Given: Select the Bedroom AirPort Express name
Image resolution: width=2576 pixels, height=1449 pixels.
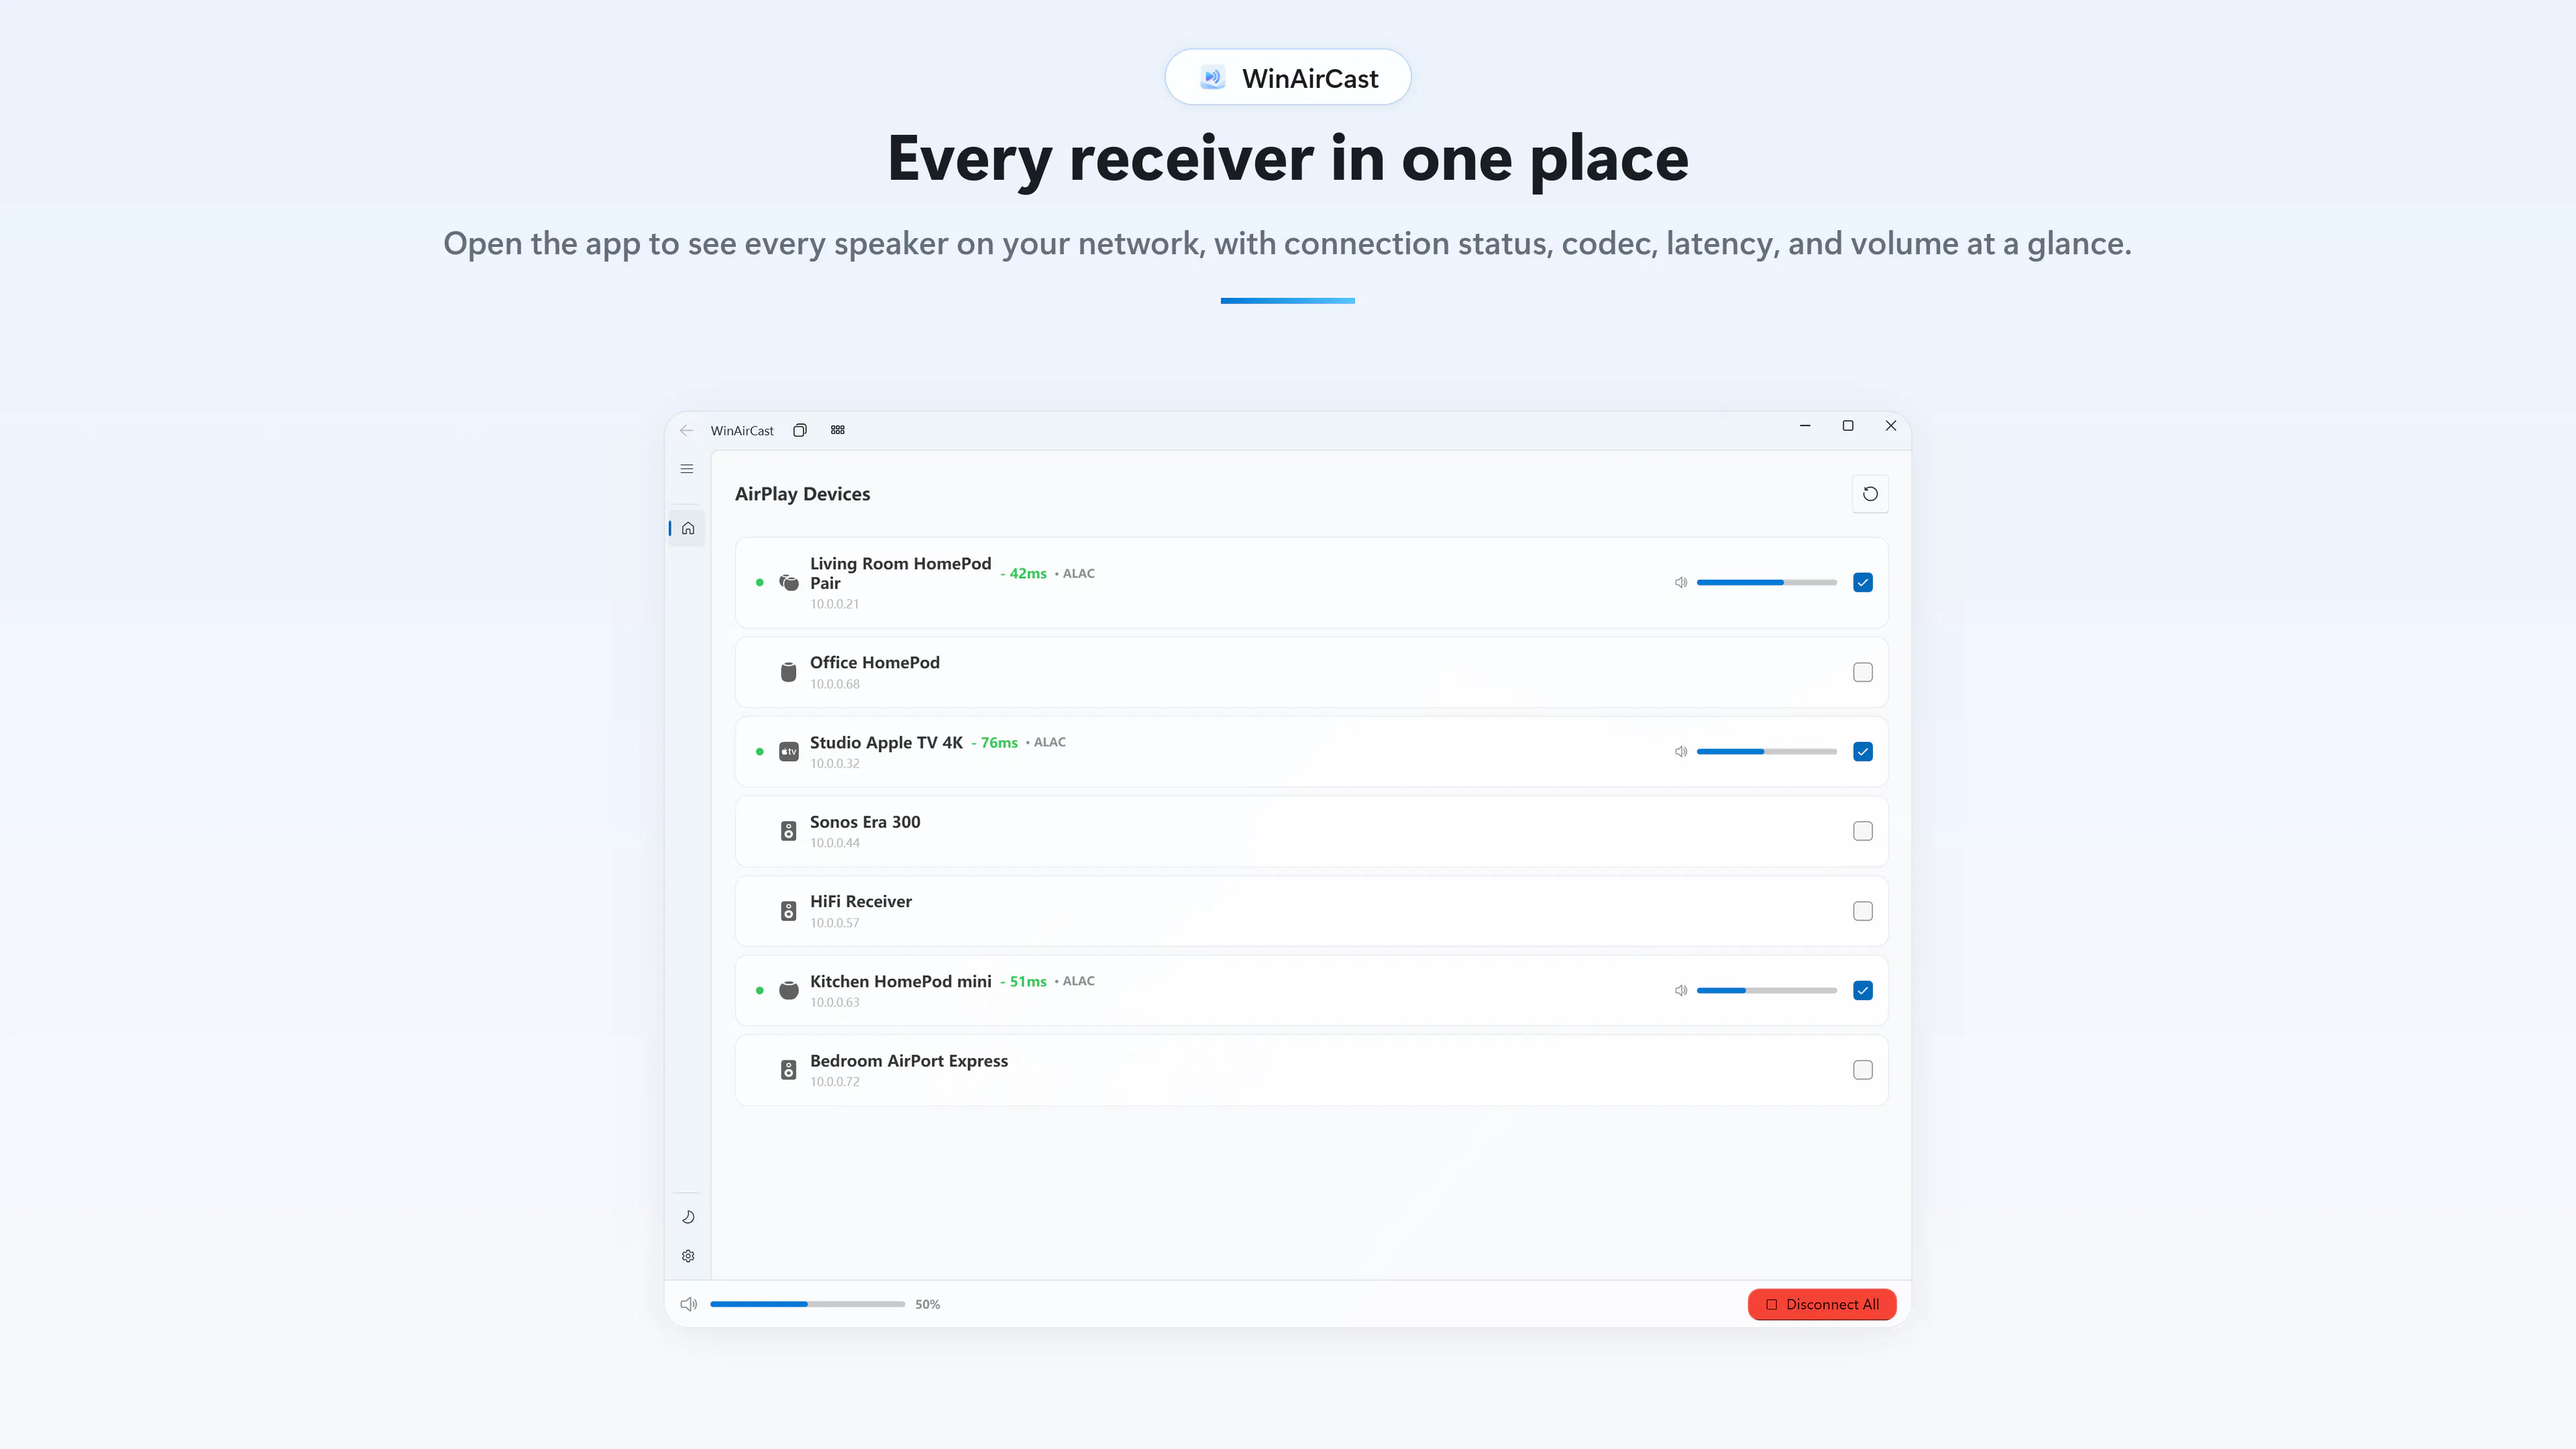Looking at the screenshot, I should pos(909,1061).
